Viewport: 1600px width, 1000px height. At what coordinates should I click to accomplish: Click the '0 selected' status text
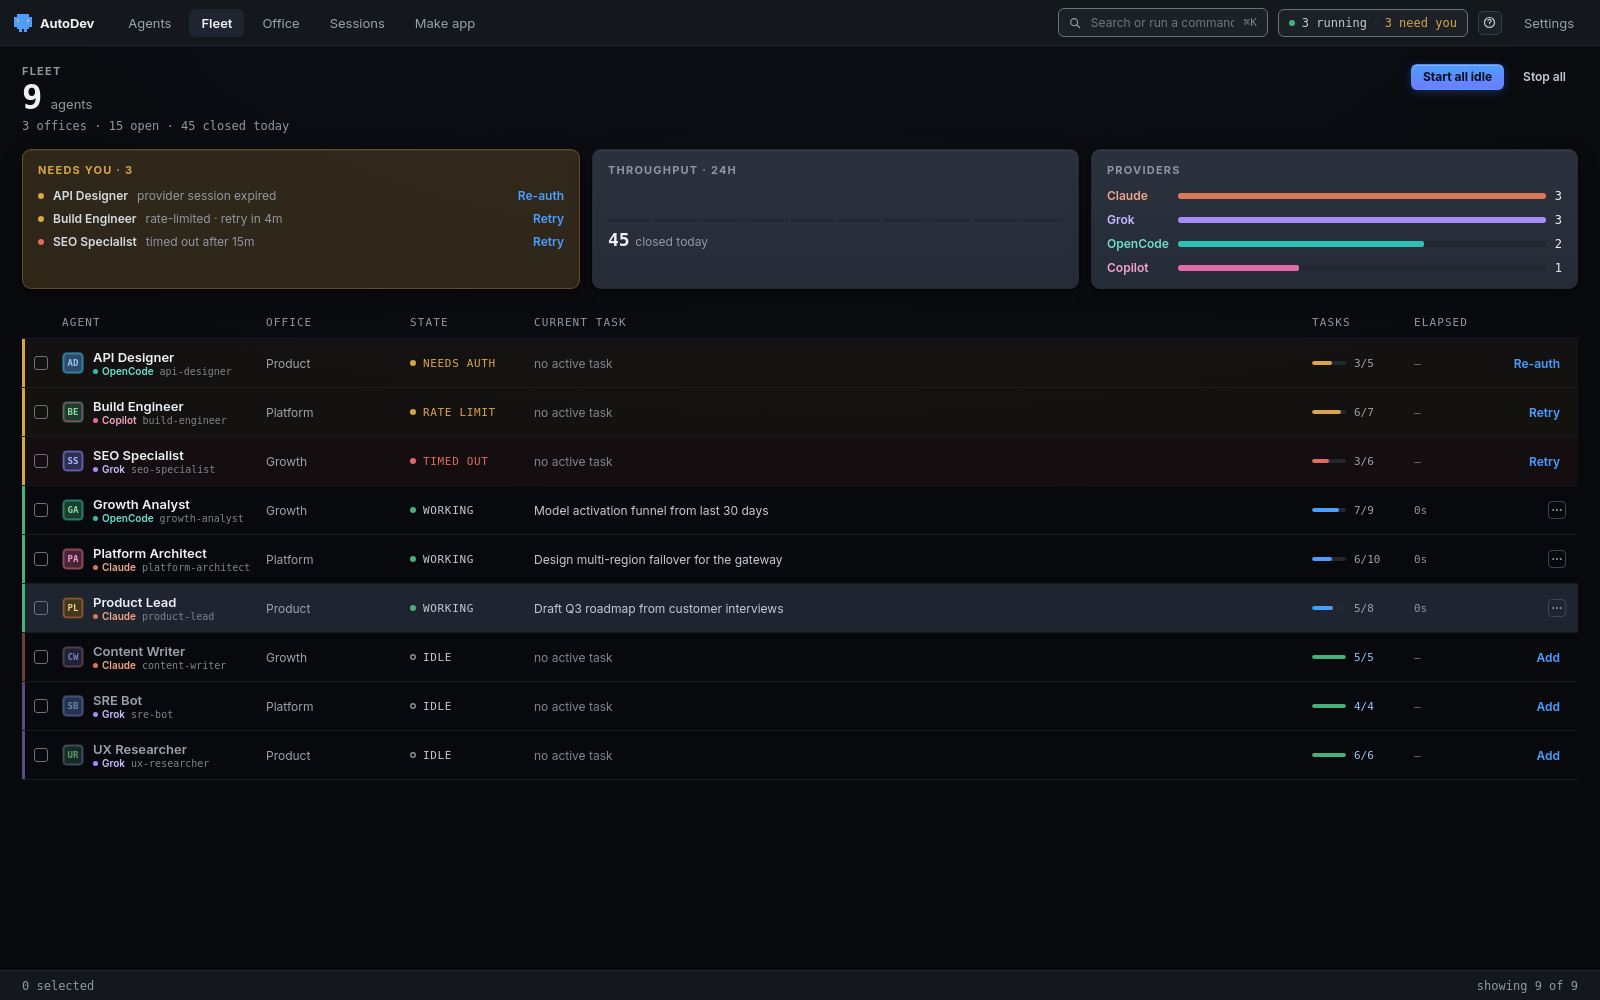(58, 986)
